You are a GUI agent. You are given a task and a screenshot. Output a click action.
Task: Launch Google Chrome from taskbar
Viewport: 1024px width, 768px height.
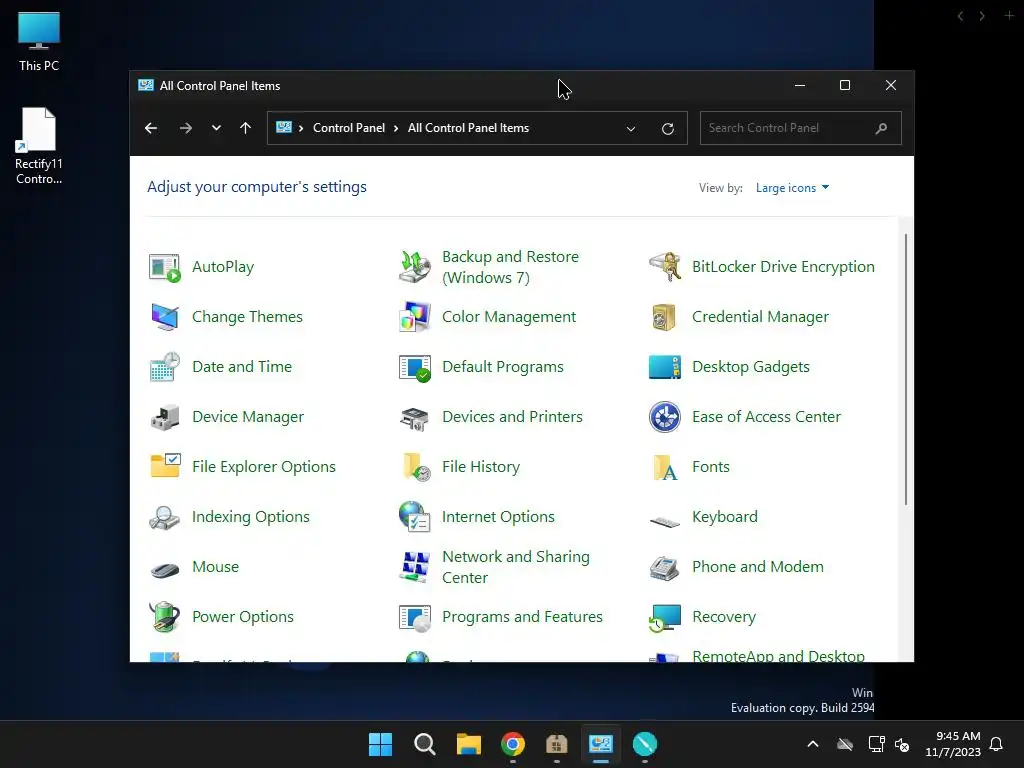pyautogui.click(x=513, y=744)
